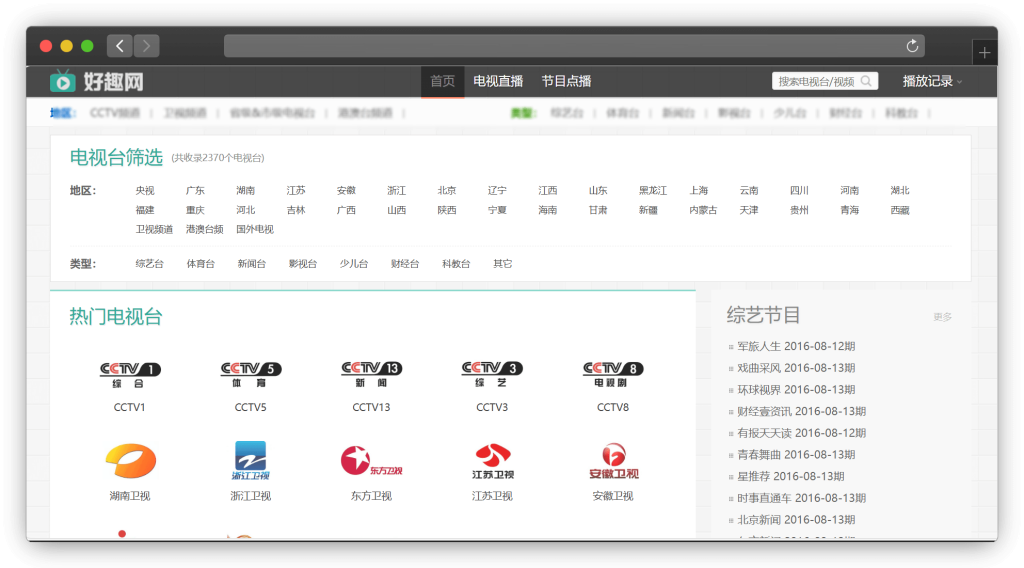This screenshot has width=1024, height=568.
Task: Open the 湖南卫视 channel logo
Action: (x=130, y=461)
